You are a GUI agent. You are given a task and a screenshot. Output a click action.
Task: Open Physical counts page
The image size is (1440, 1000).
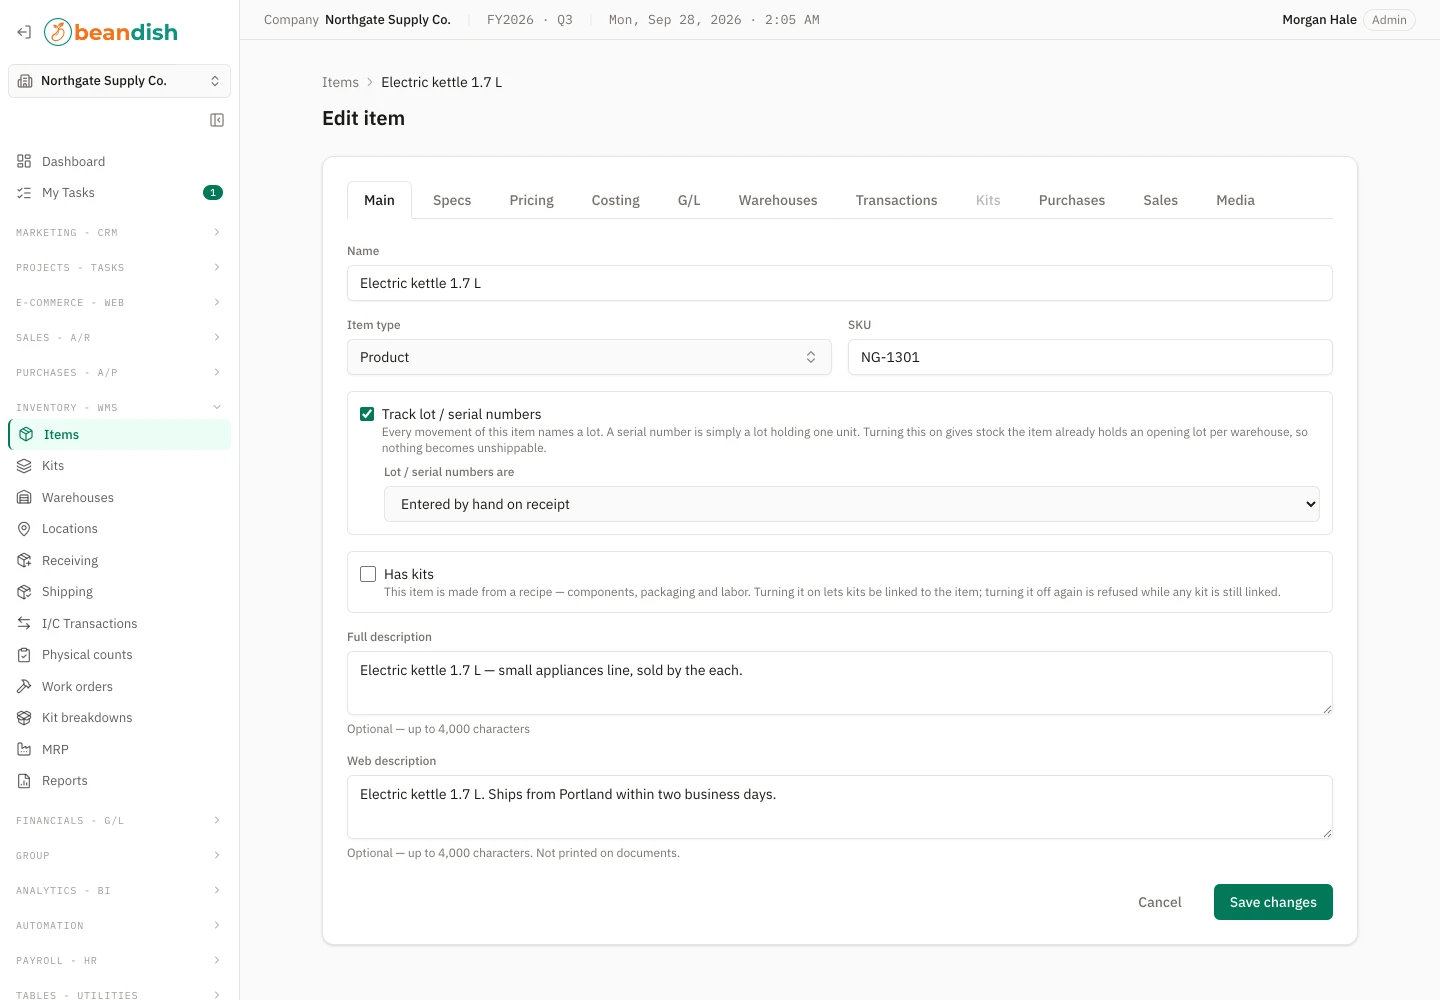point(119,654)
